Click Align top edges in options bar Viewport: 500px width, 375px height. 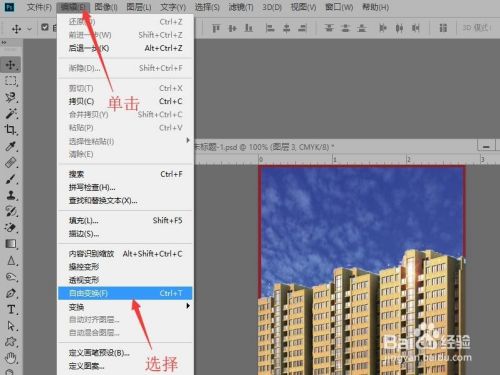point(216,28)
